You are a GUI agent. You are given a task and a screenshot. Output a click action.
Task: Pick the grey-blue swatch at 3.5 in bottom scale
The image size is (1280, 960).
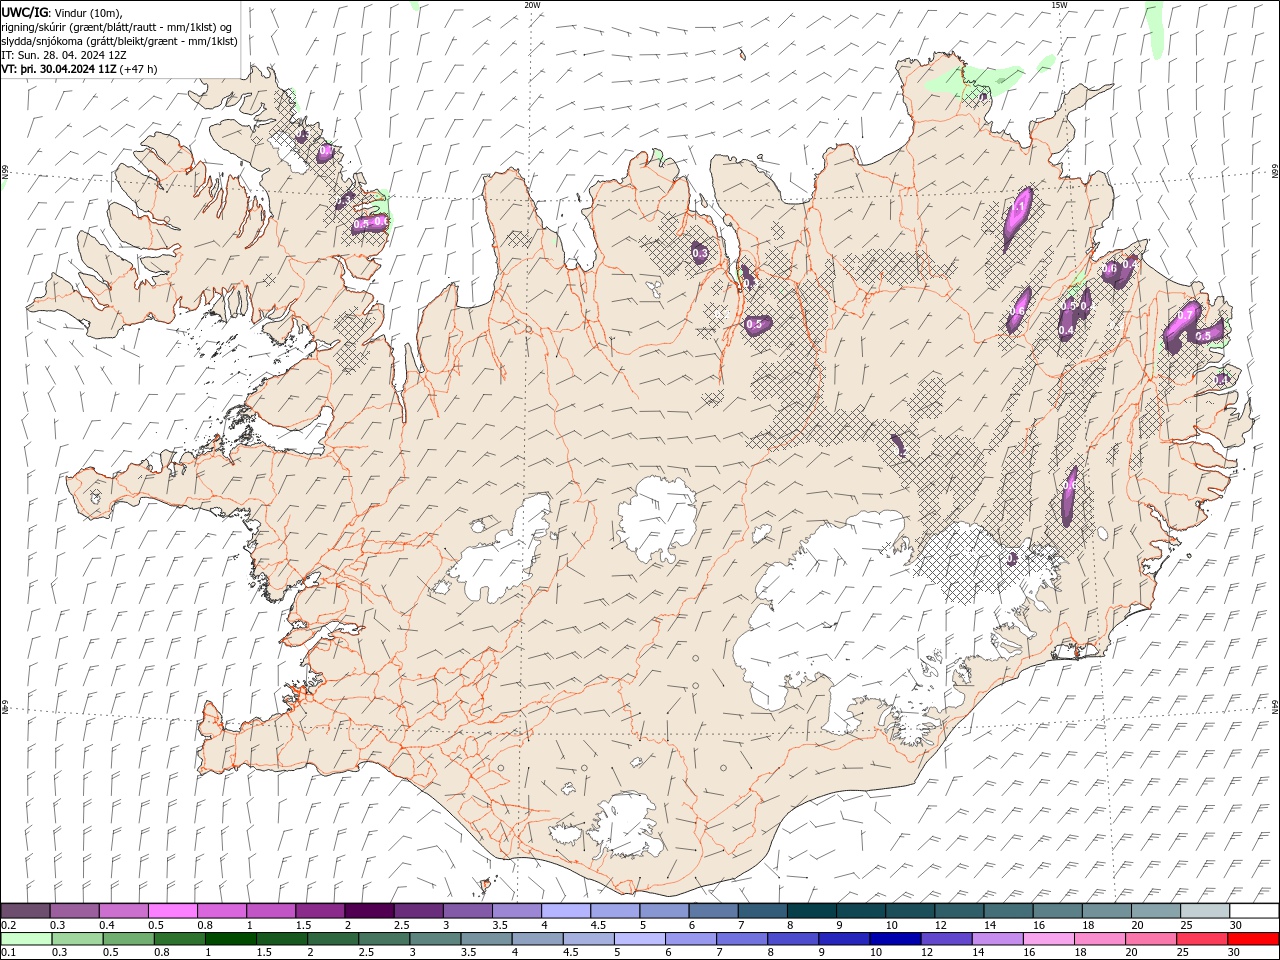click(487, 939)
